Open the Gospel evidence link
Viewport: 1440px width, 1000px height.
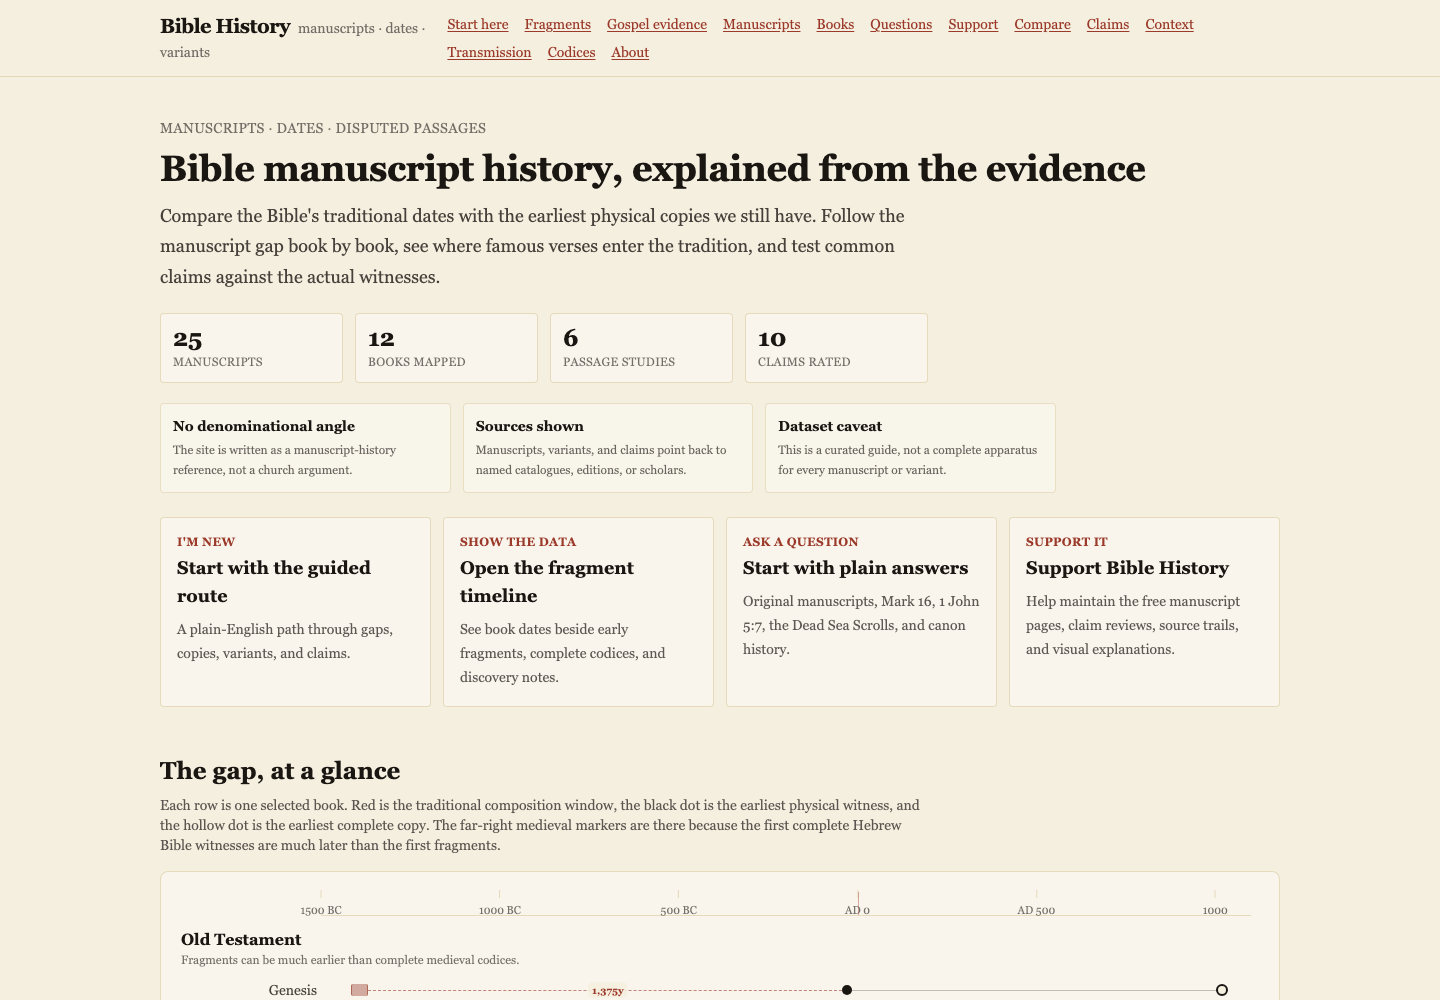tap(657, 24)
